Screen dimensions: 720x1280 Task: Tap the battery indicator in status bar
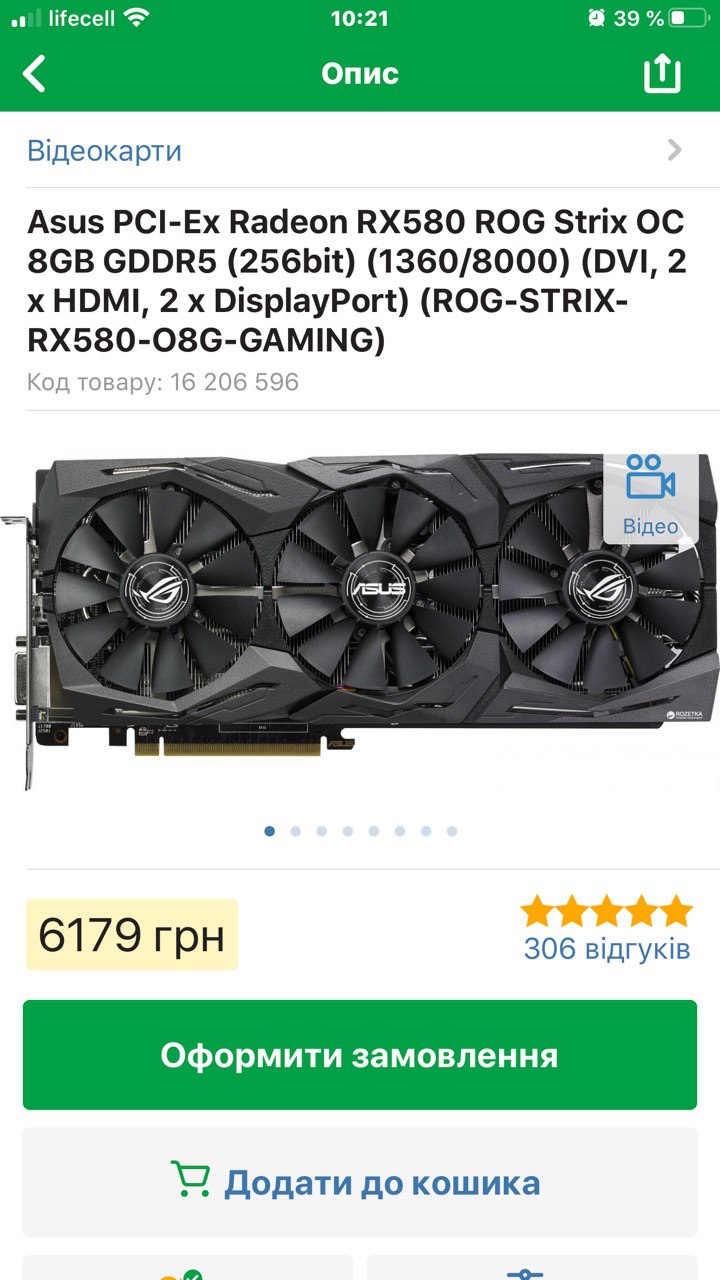point(690,18)
